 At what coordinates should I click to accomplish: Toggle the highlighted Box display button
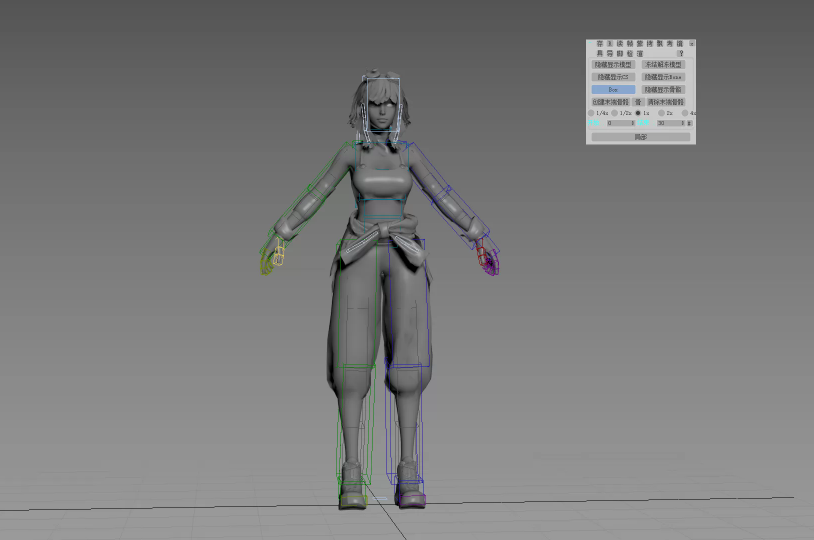click(x=613, y=89)
